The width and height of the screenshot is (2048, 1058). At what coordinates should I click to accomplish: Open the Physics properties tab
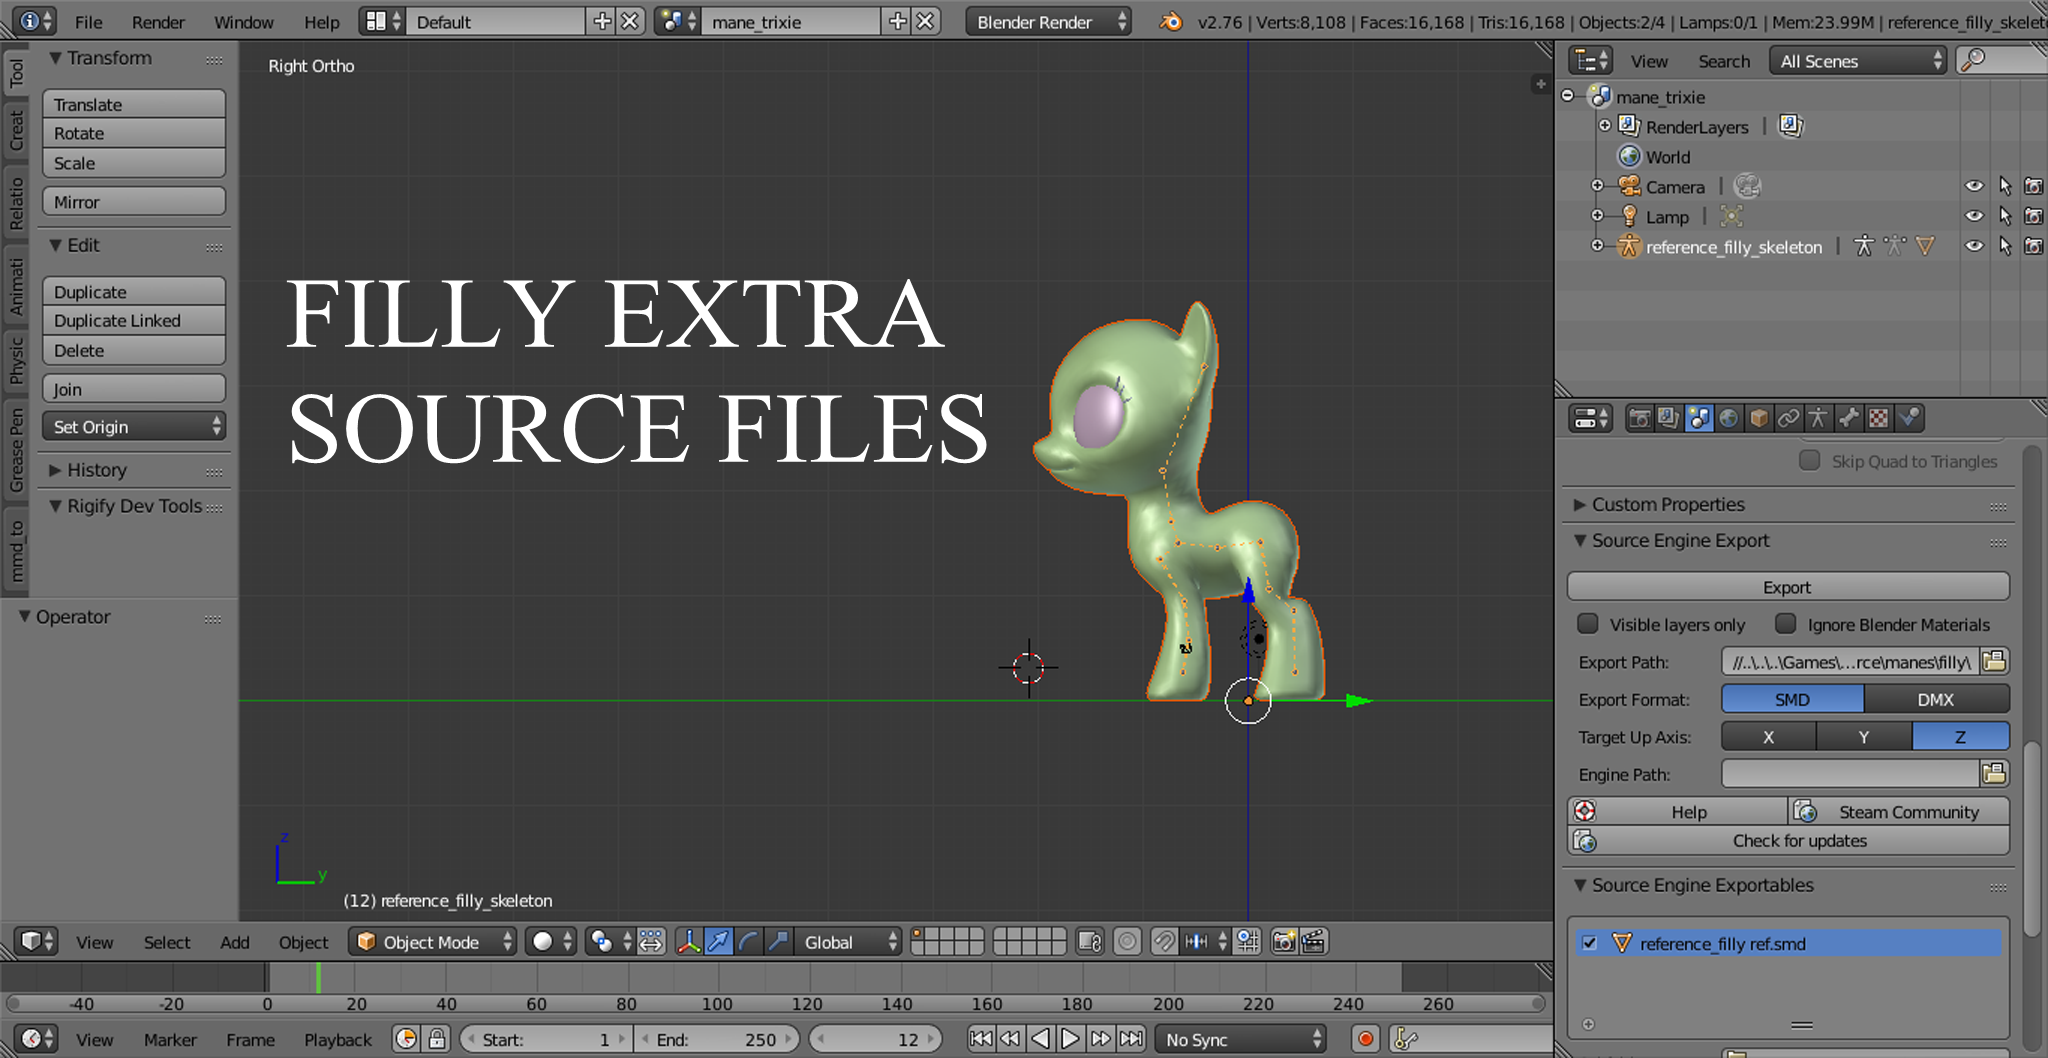pos(1909,418)
